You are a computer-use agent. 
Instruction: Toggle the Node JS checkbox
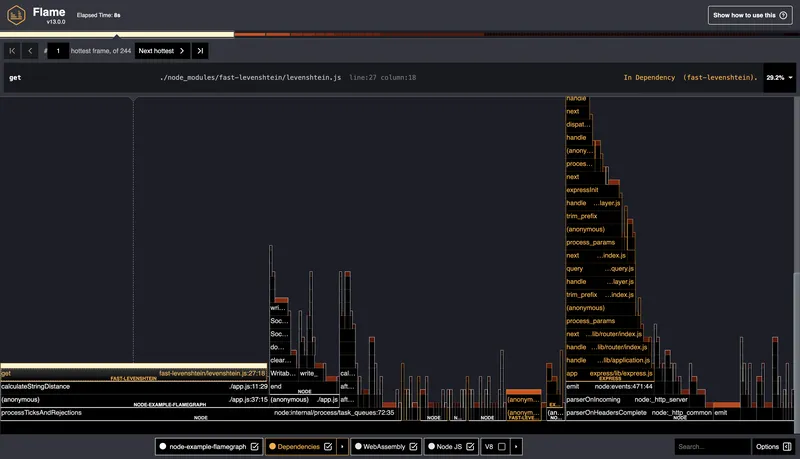pyautogui.click(x=469, y=446)
